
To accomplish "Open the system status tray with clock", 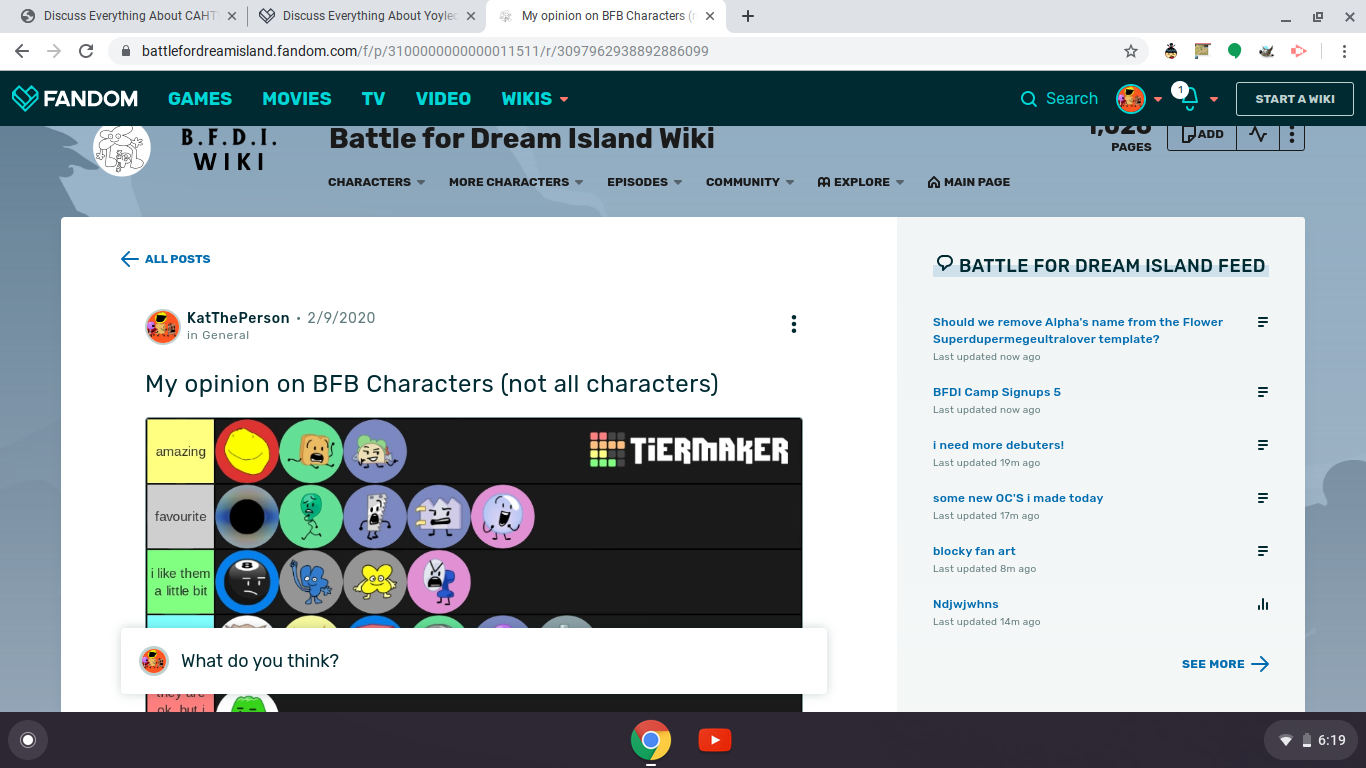I will coord(1311,740).
